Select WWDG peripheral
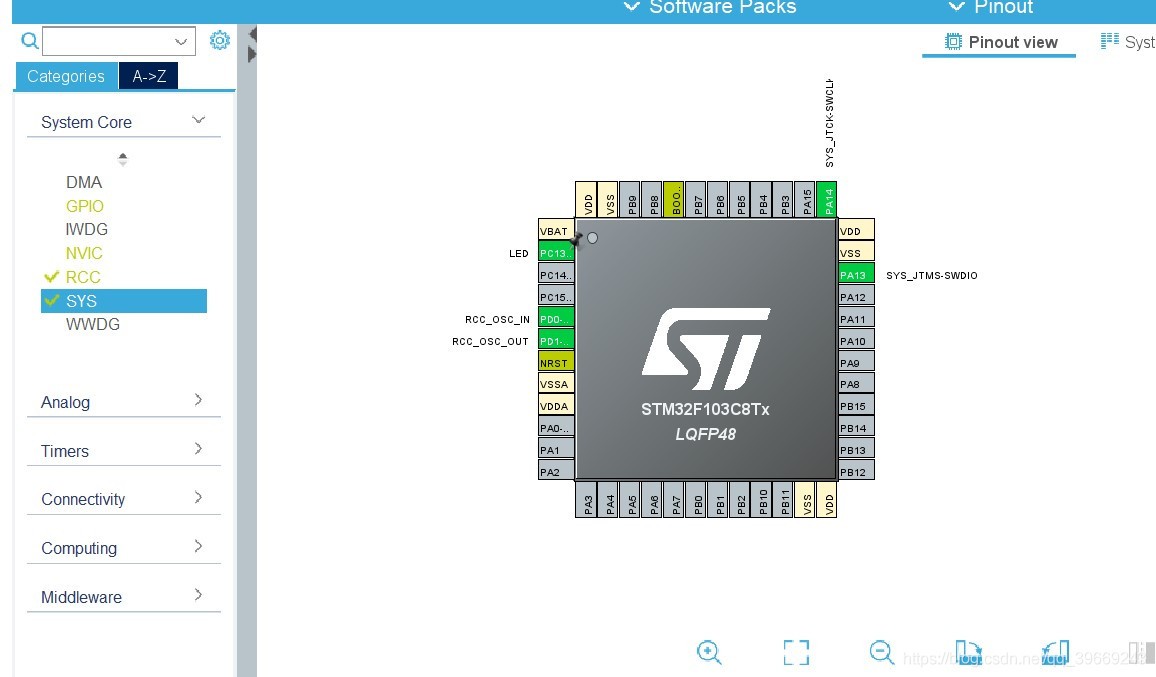 (93, 324)
